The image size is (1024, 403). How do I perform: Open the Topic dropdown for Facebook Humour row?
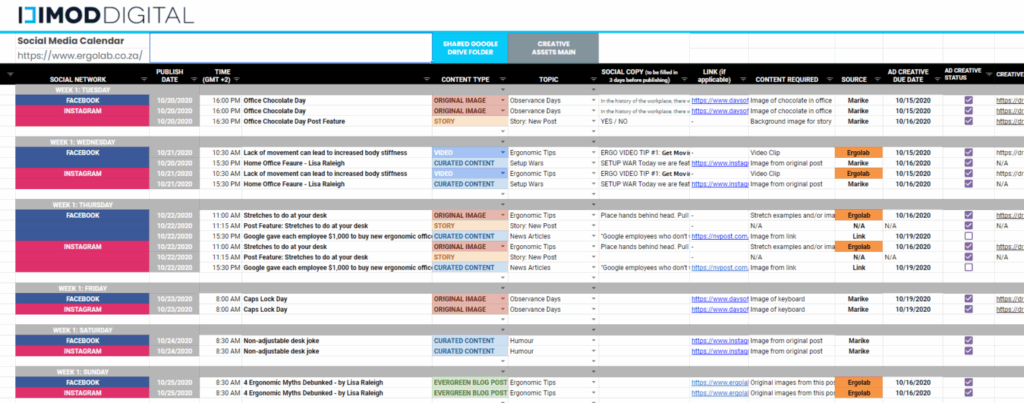[x=592, y=341]
